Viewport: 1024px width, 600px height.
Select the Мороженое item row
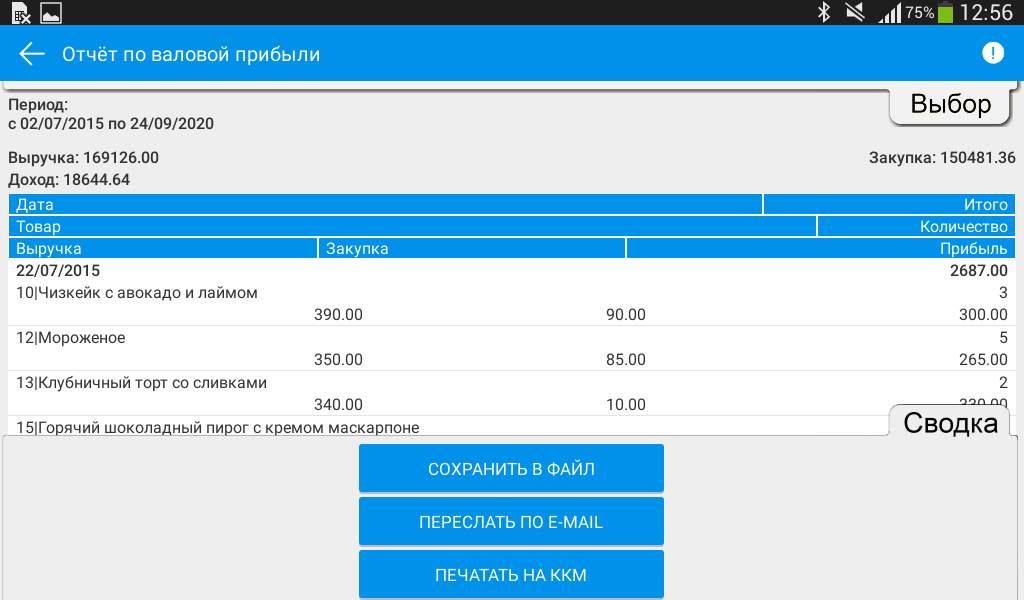tap(510, 349)
